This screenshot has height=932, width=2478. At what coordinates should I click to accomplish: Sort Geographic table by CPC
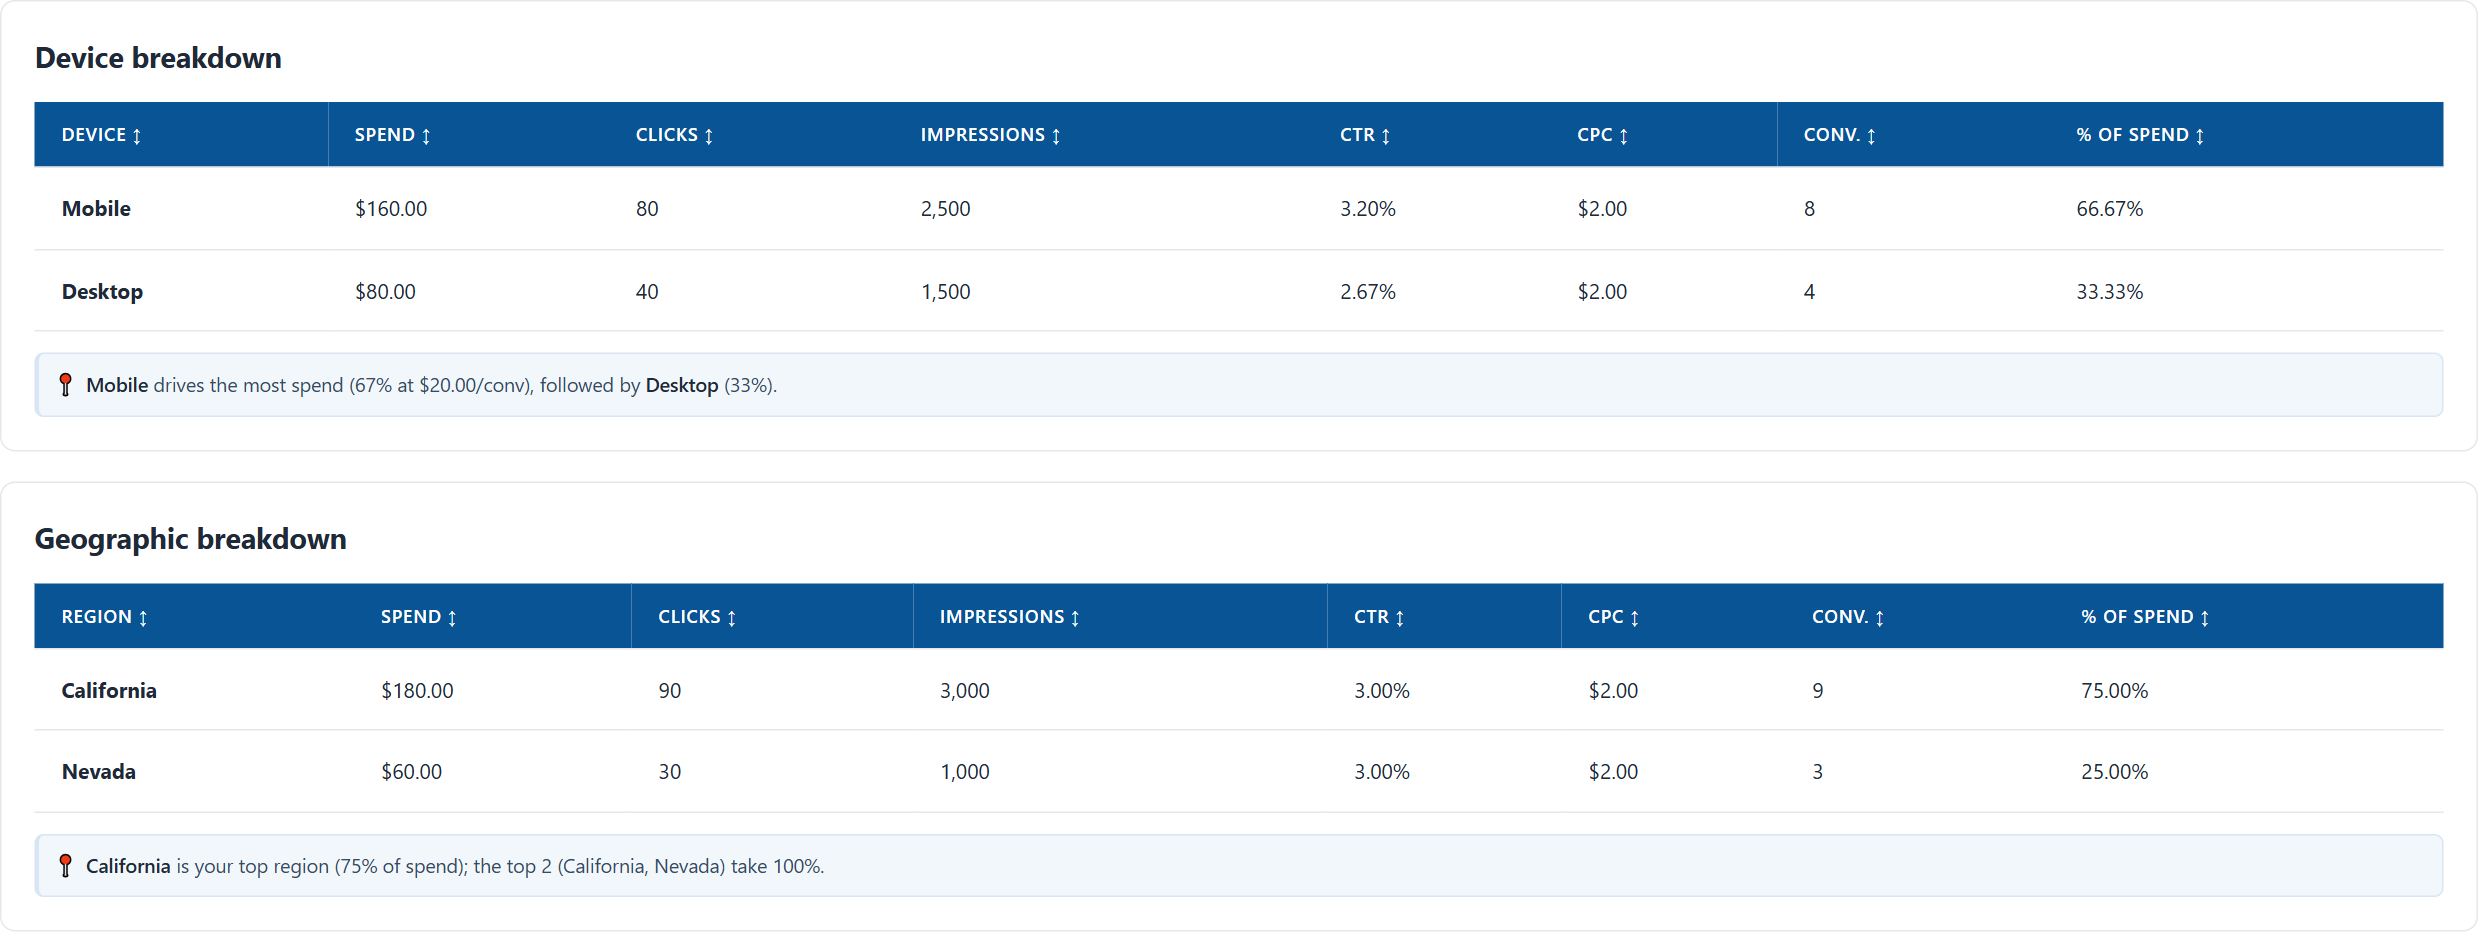1613,617
